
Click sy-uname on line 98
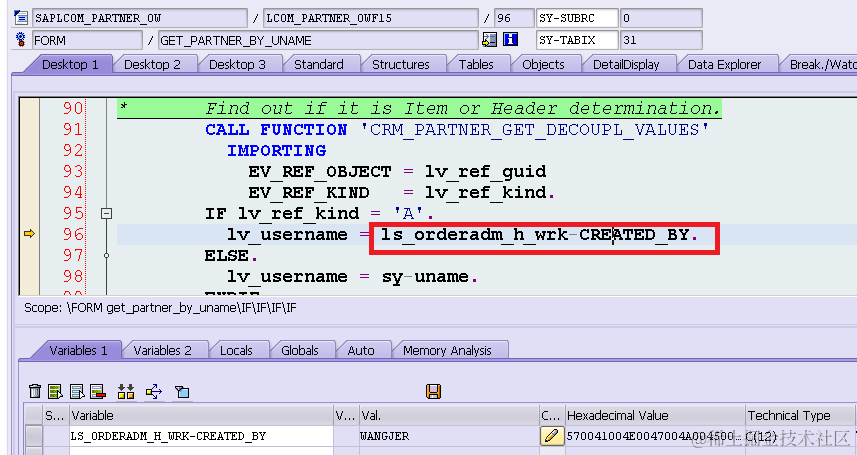[425, 277]
